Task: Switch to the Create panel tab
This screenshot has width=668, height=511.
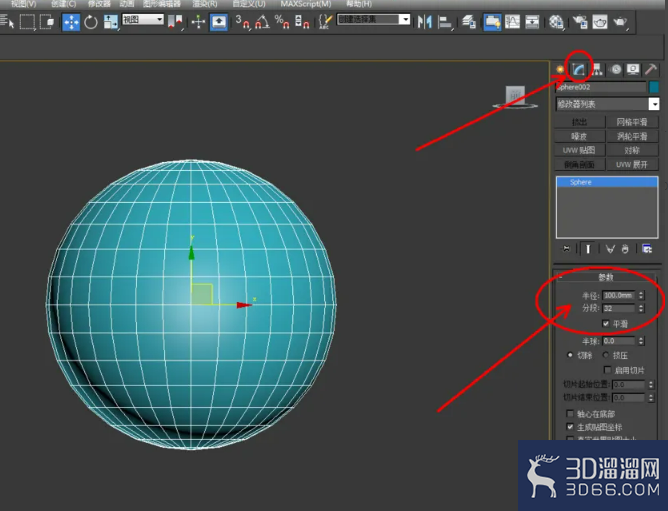Action: coord(560,69)
